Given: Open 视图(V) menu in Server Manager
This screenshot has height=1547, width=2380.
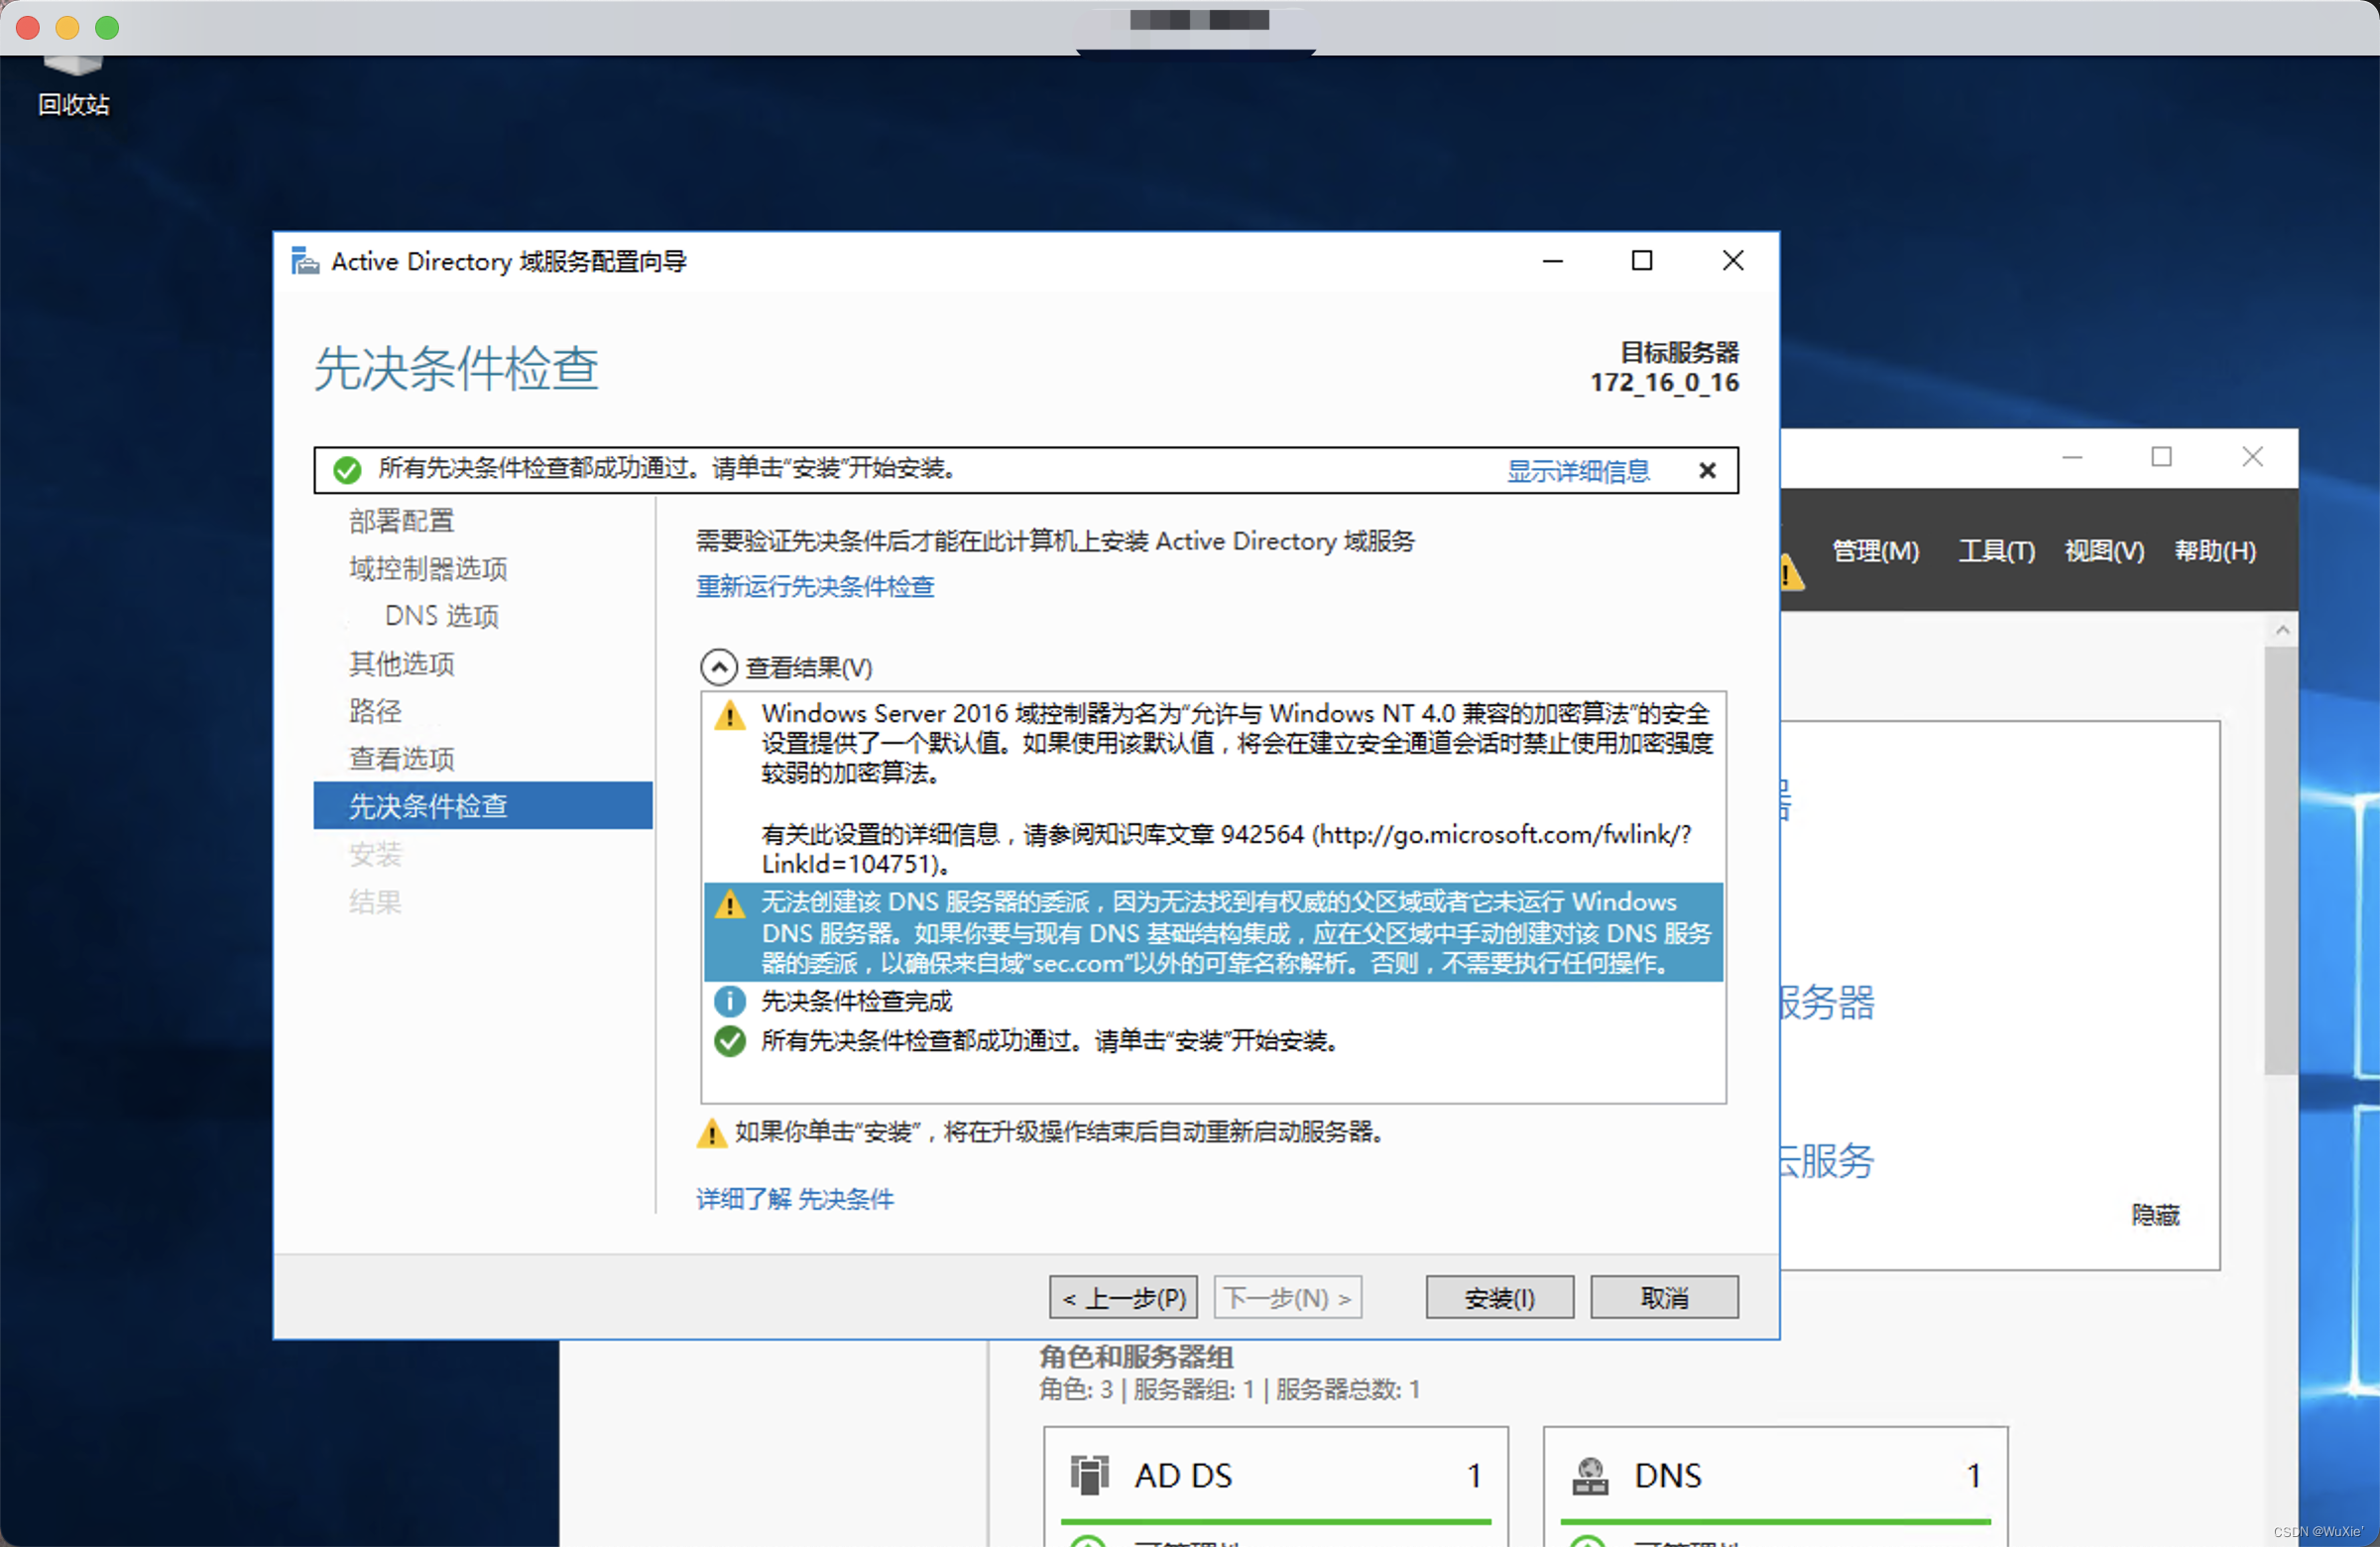Looking at the screenshot, I should point(2104,551).
